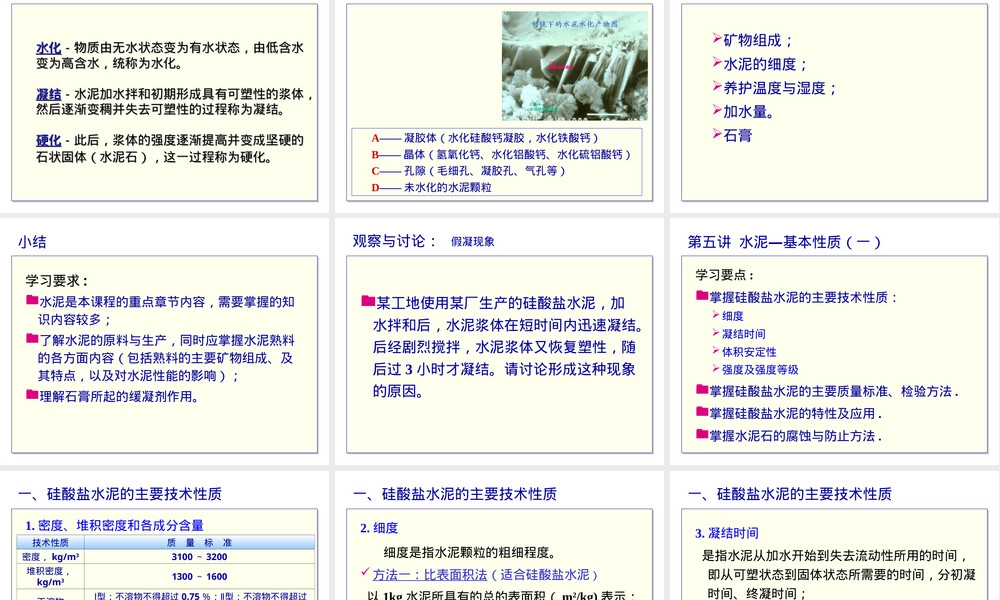
Task: Click the bullet 养护温度与湿度；
Action: click(775, 88)
